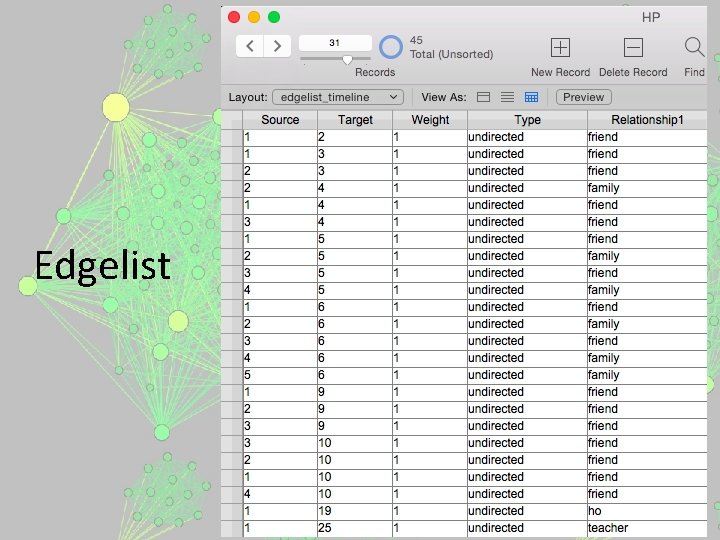This screenshot has width=720, height=540.
Task: Click row selector of first record
Action: click(232, 137)
